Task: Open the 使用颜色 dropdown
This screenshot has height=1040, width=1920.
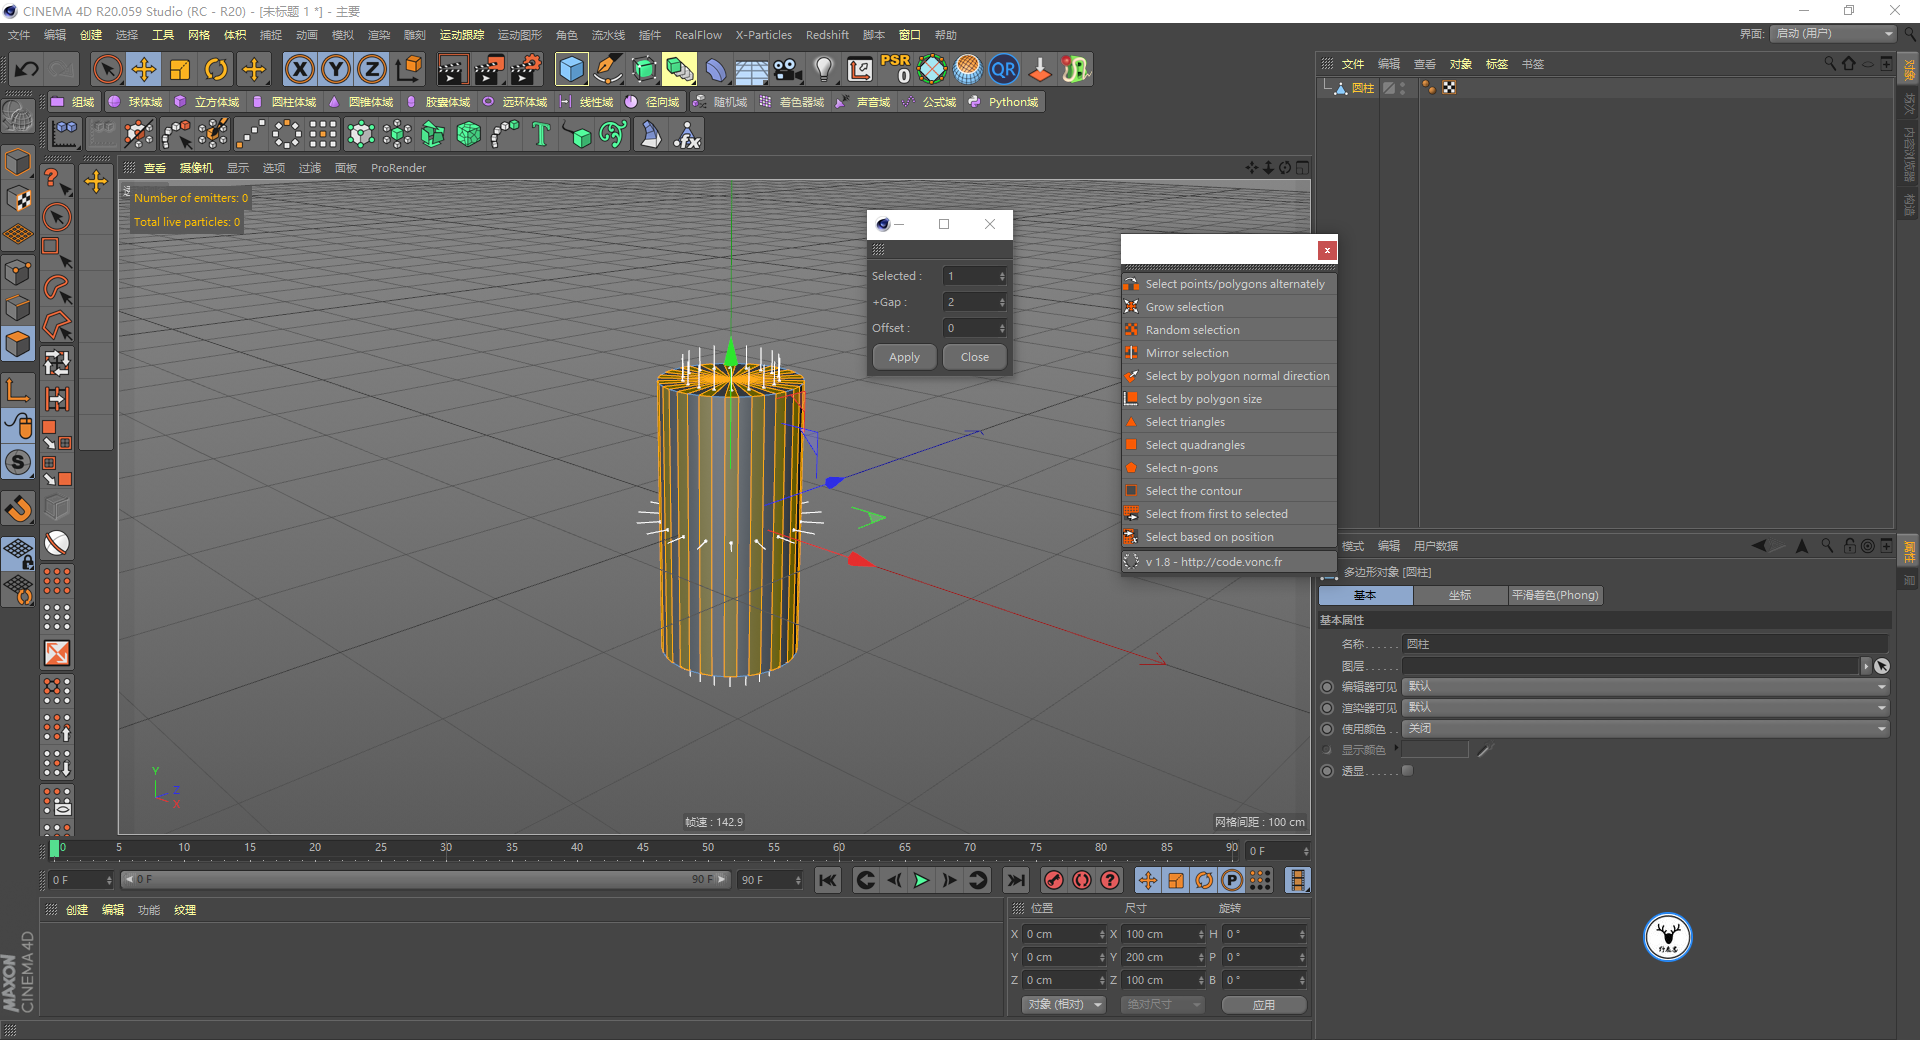Action: (x=1645, y=729)
